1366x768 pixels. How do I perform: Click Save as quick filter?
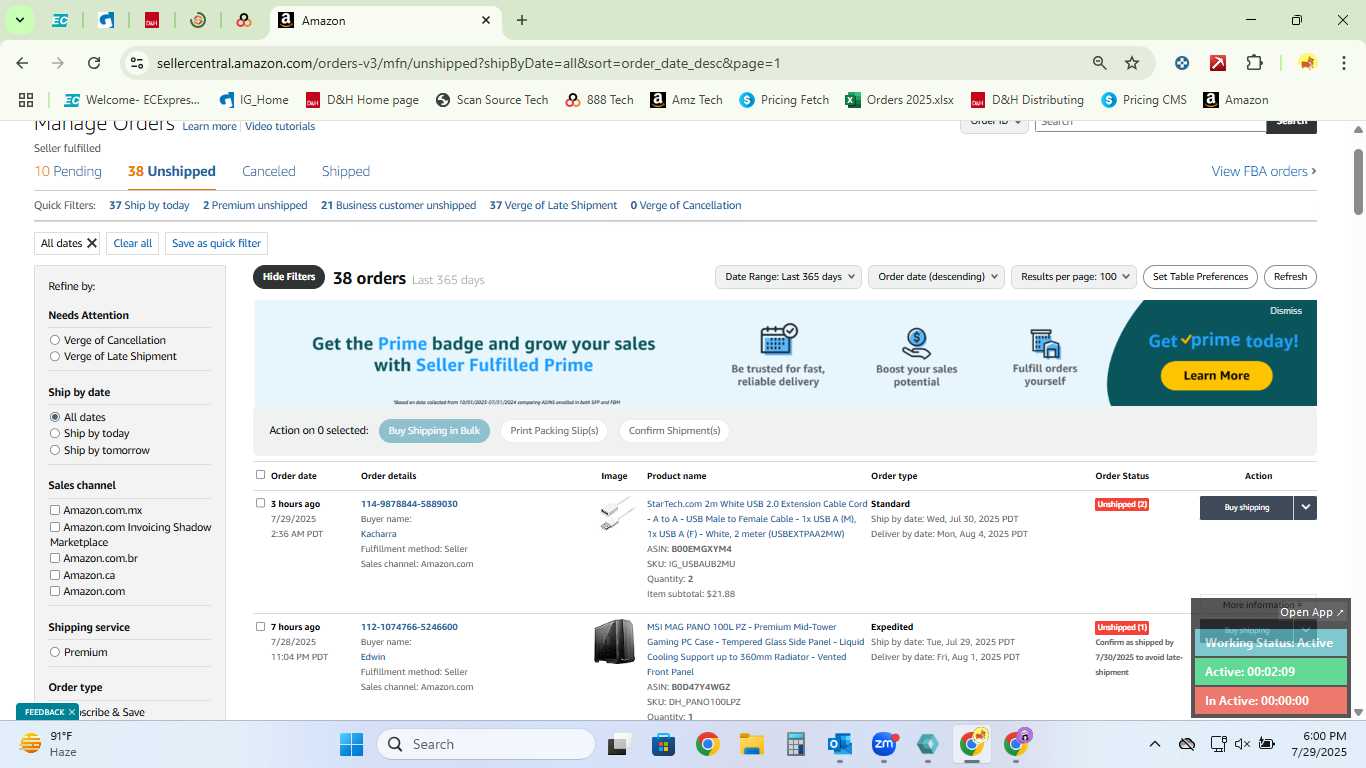216,243
